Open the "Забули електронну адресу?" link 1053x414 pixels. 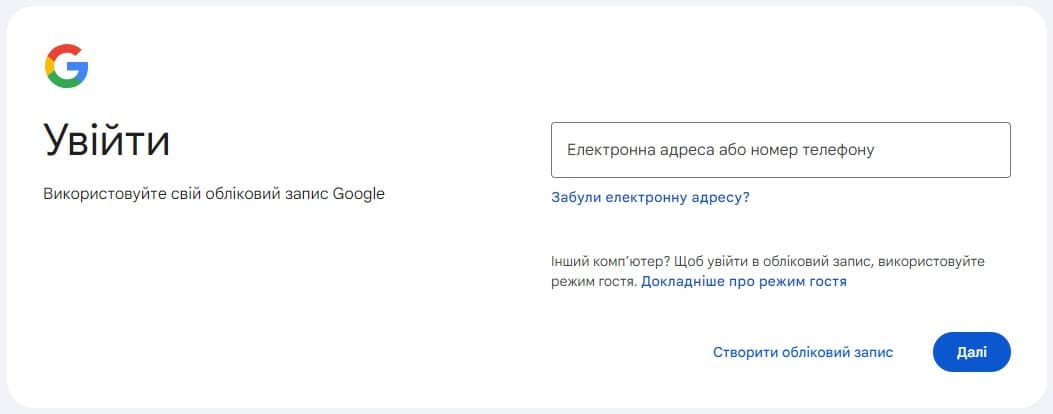coord(650,198)
